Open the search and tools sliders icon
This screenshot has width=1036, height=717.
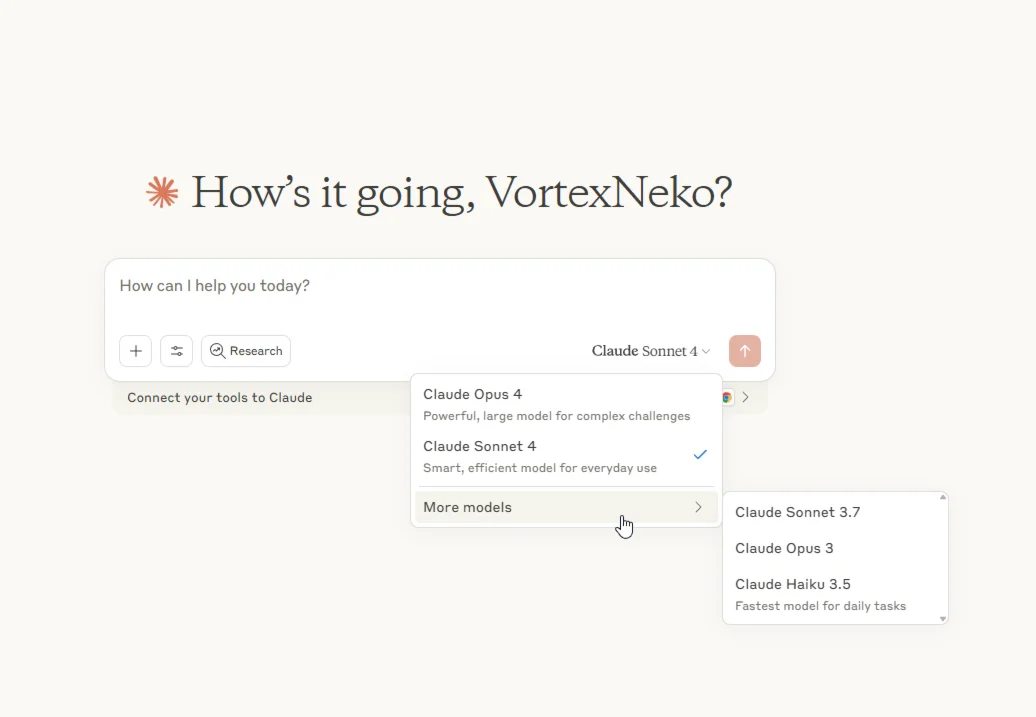pos(177,351)
